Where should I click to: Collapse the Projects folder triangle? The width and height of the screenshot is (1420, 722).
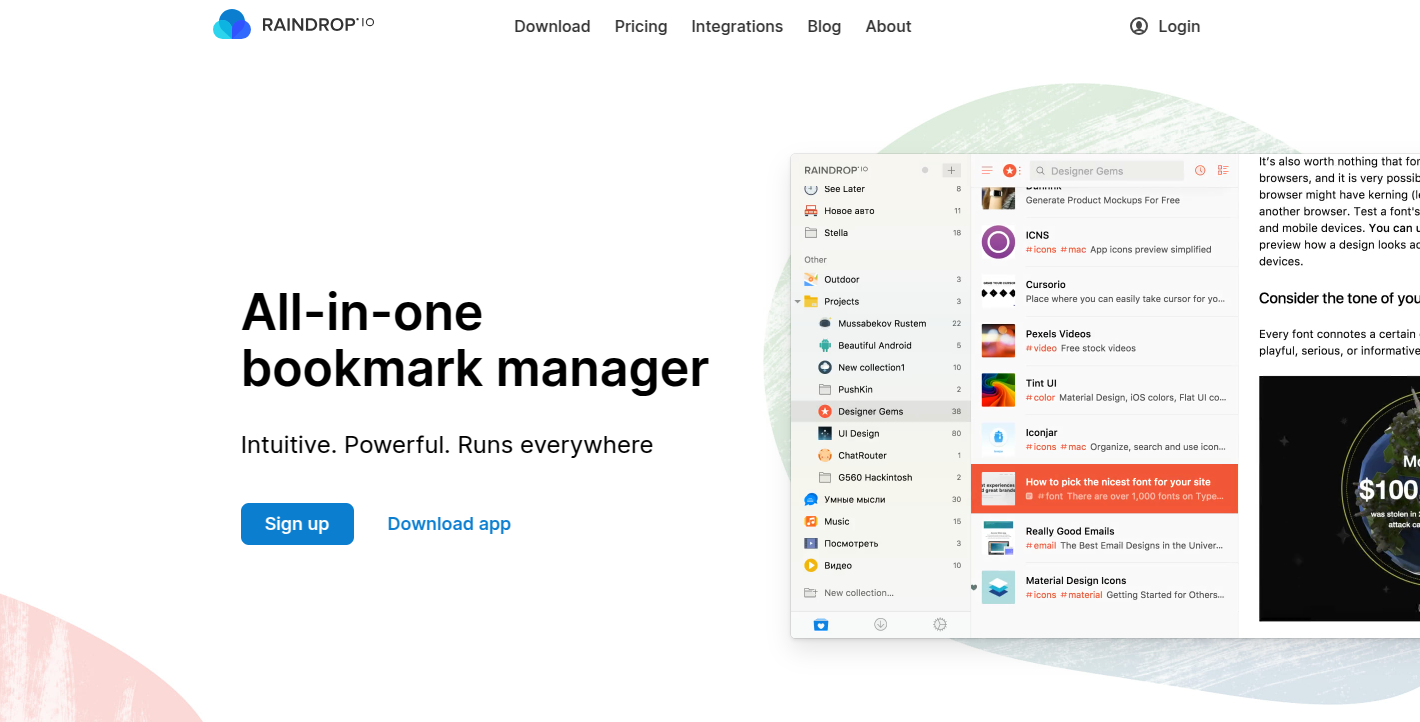pos(798,301)
